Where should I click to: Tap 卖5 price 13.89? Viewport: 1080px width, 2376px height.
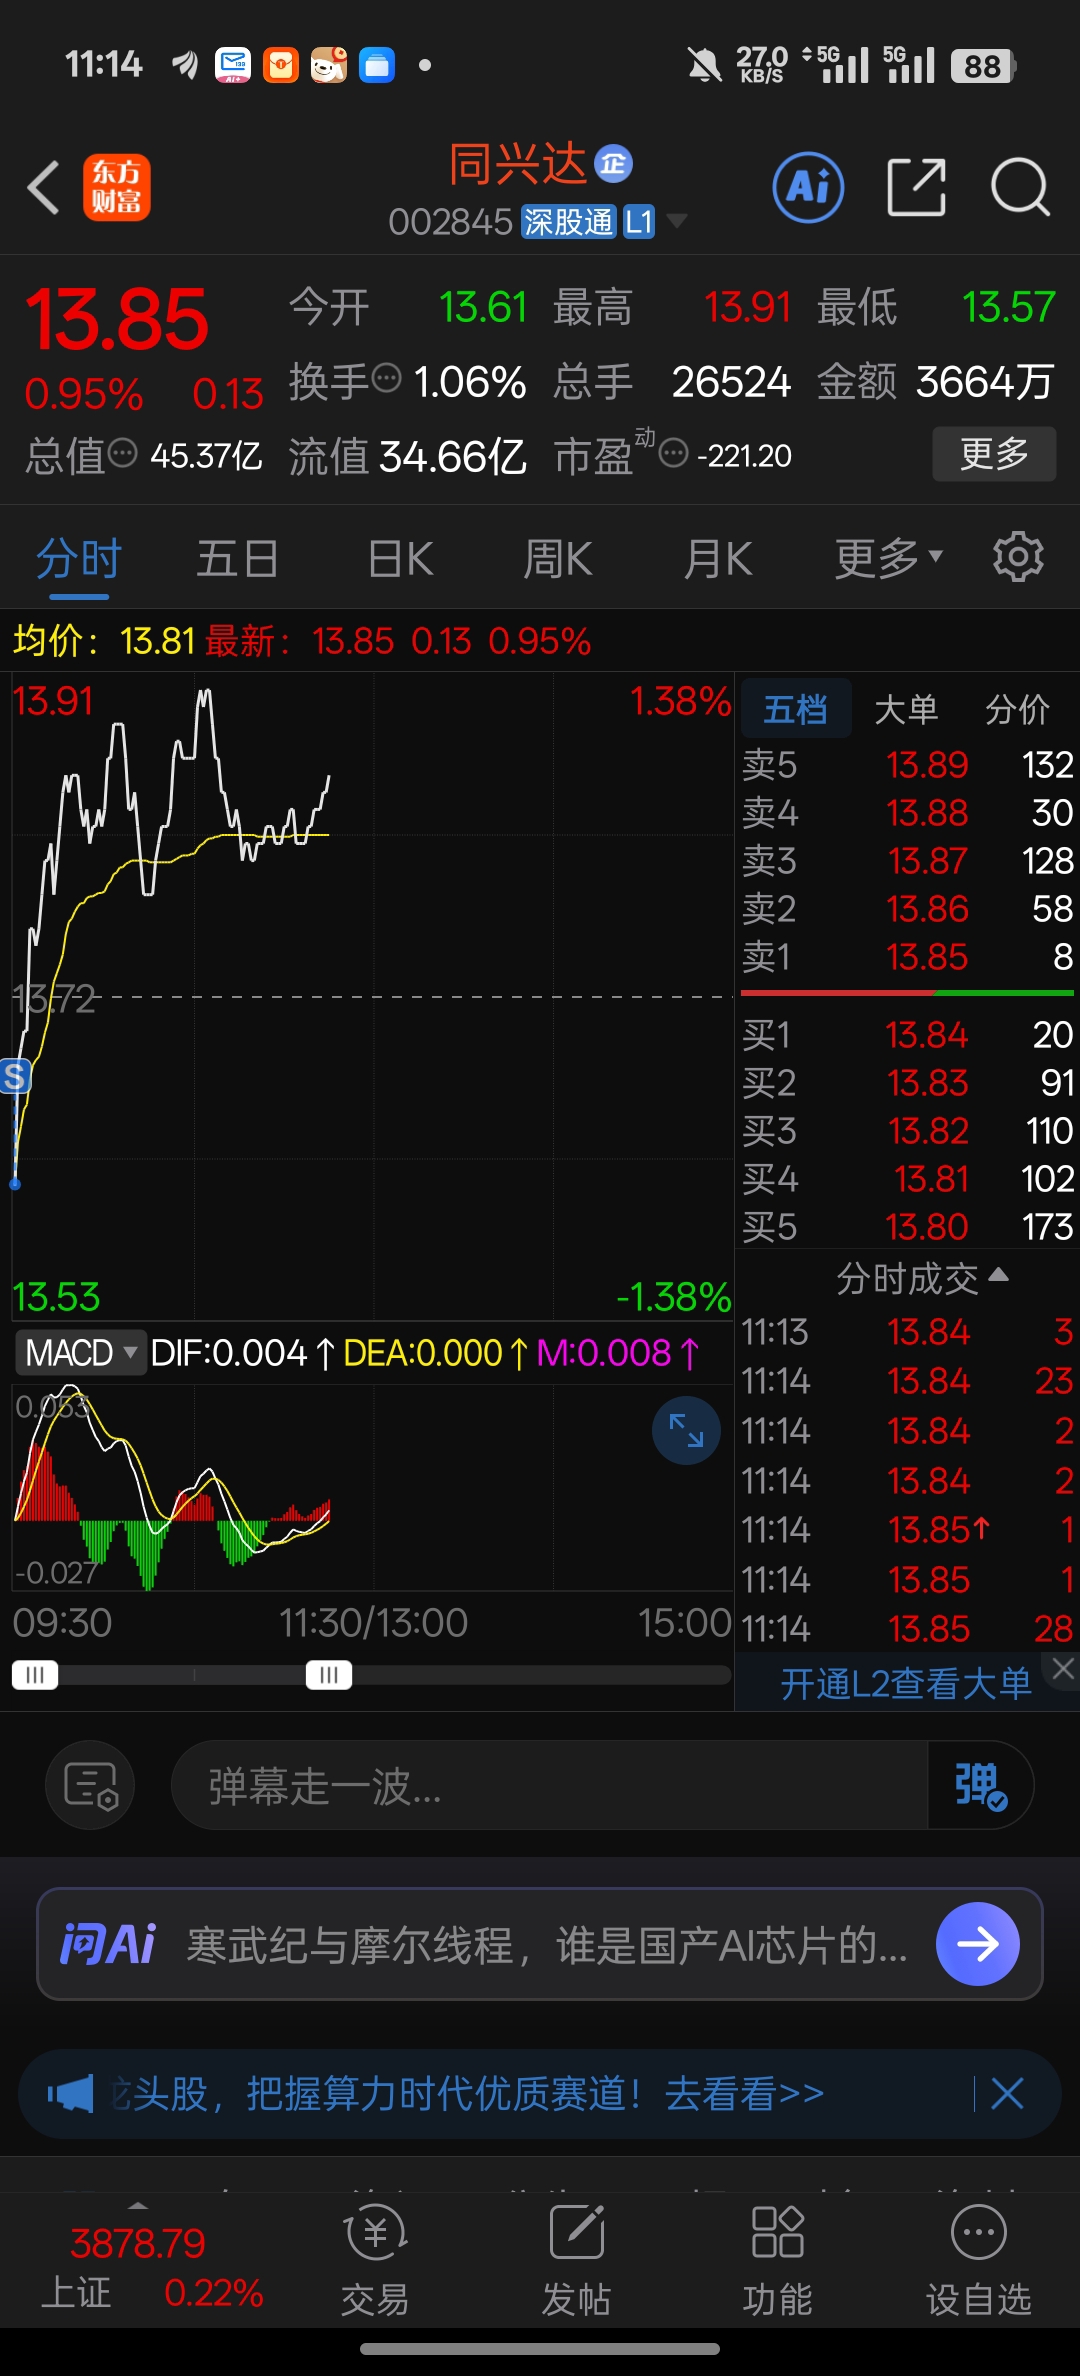(x=927, y=765)
